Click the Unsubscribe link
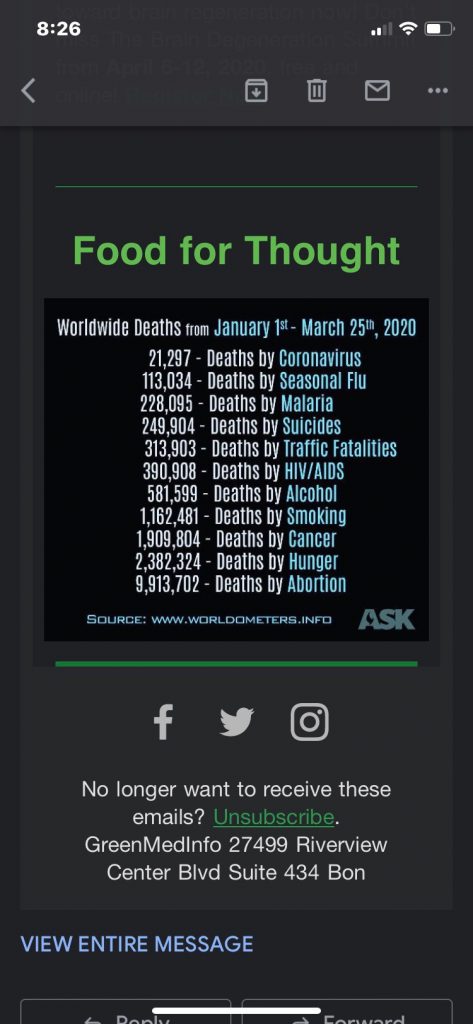Screen dimensions: 473x1024 coord(274,816)
